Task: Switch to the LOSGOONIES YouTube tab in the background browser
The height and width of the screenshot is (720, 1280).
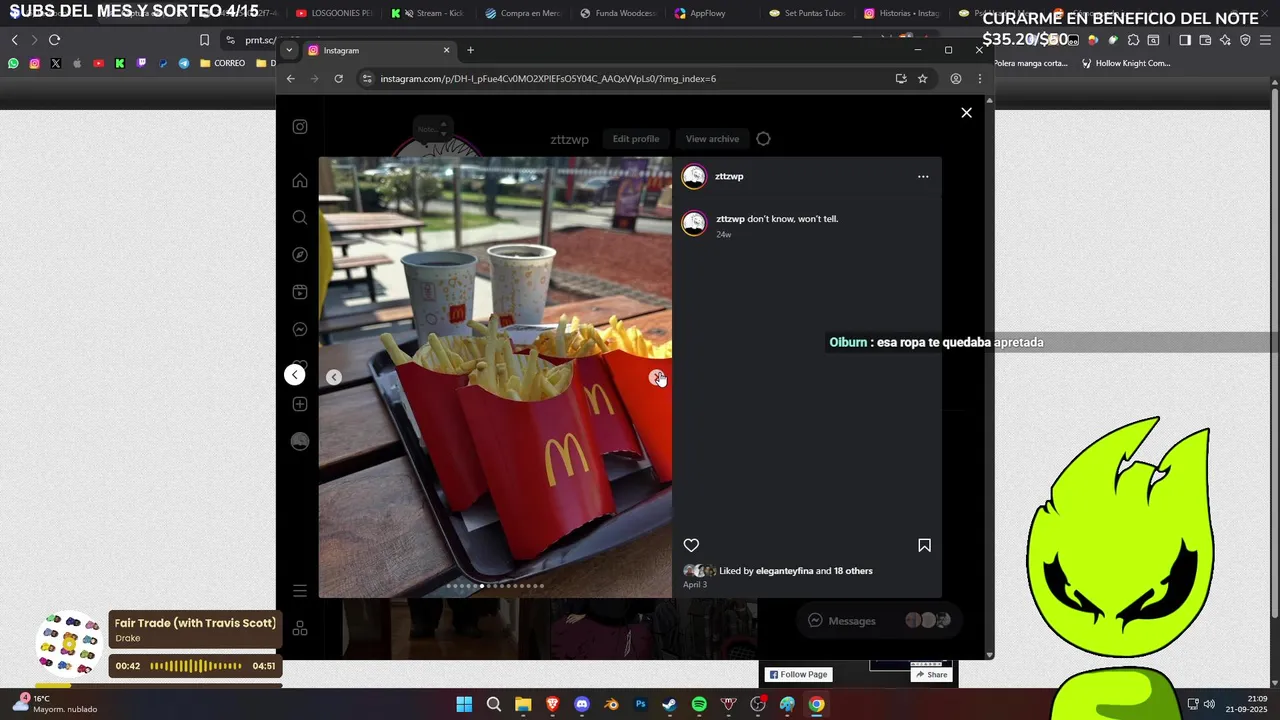Action: [x=335, y=14]
